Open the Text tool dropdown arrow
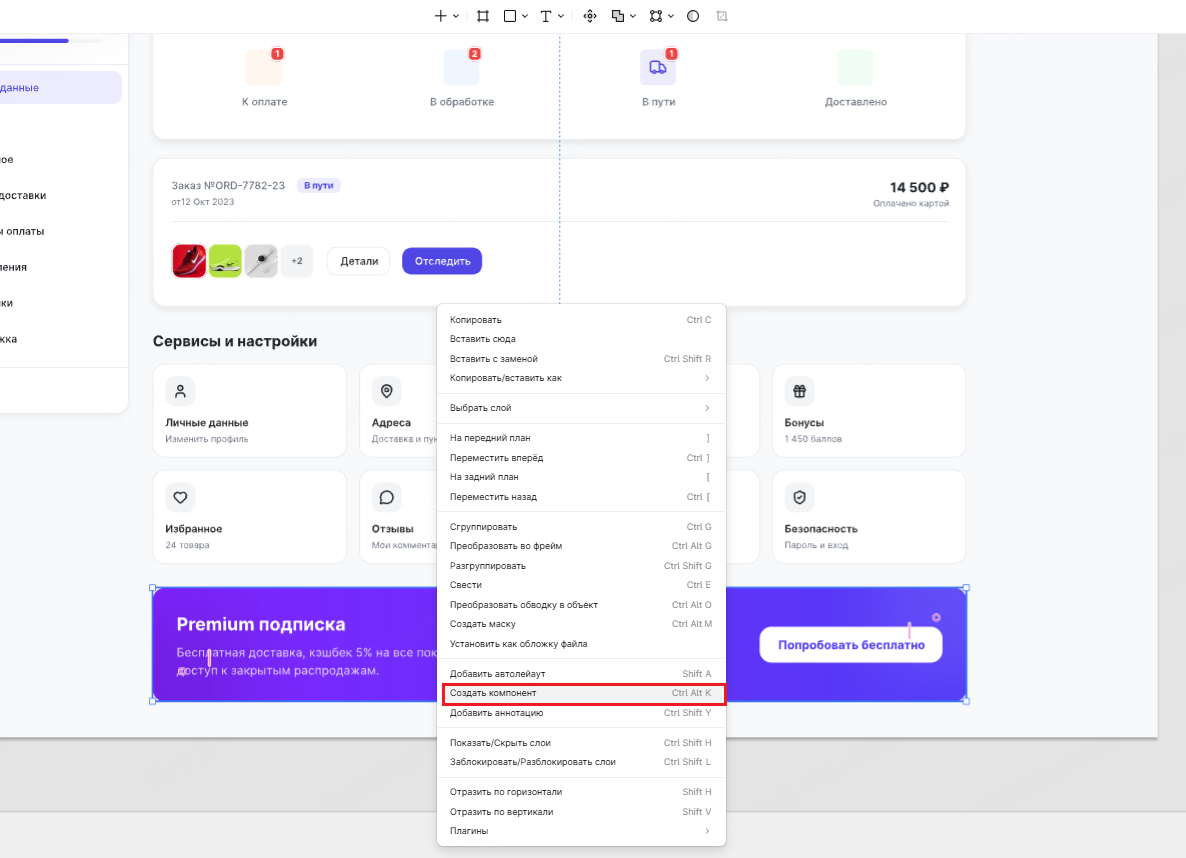Image resolution: width=1186 pixels, height=858 pixels. pos(560,16)
